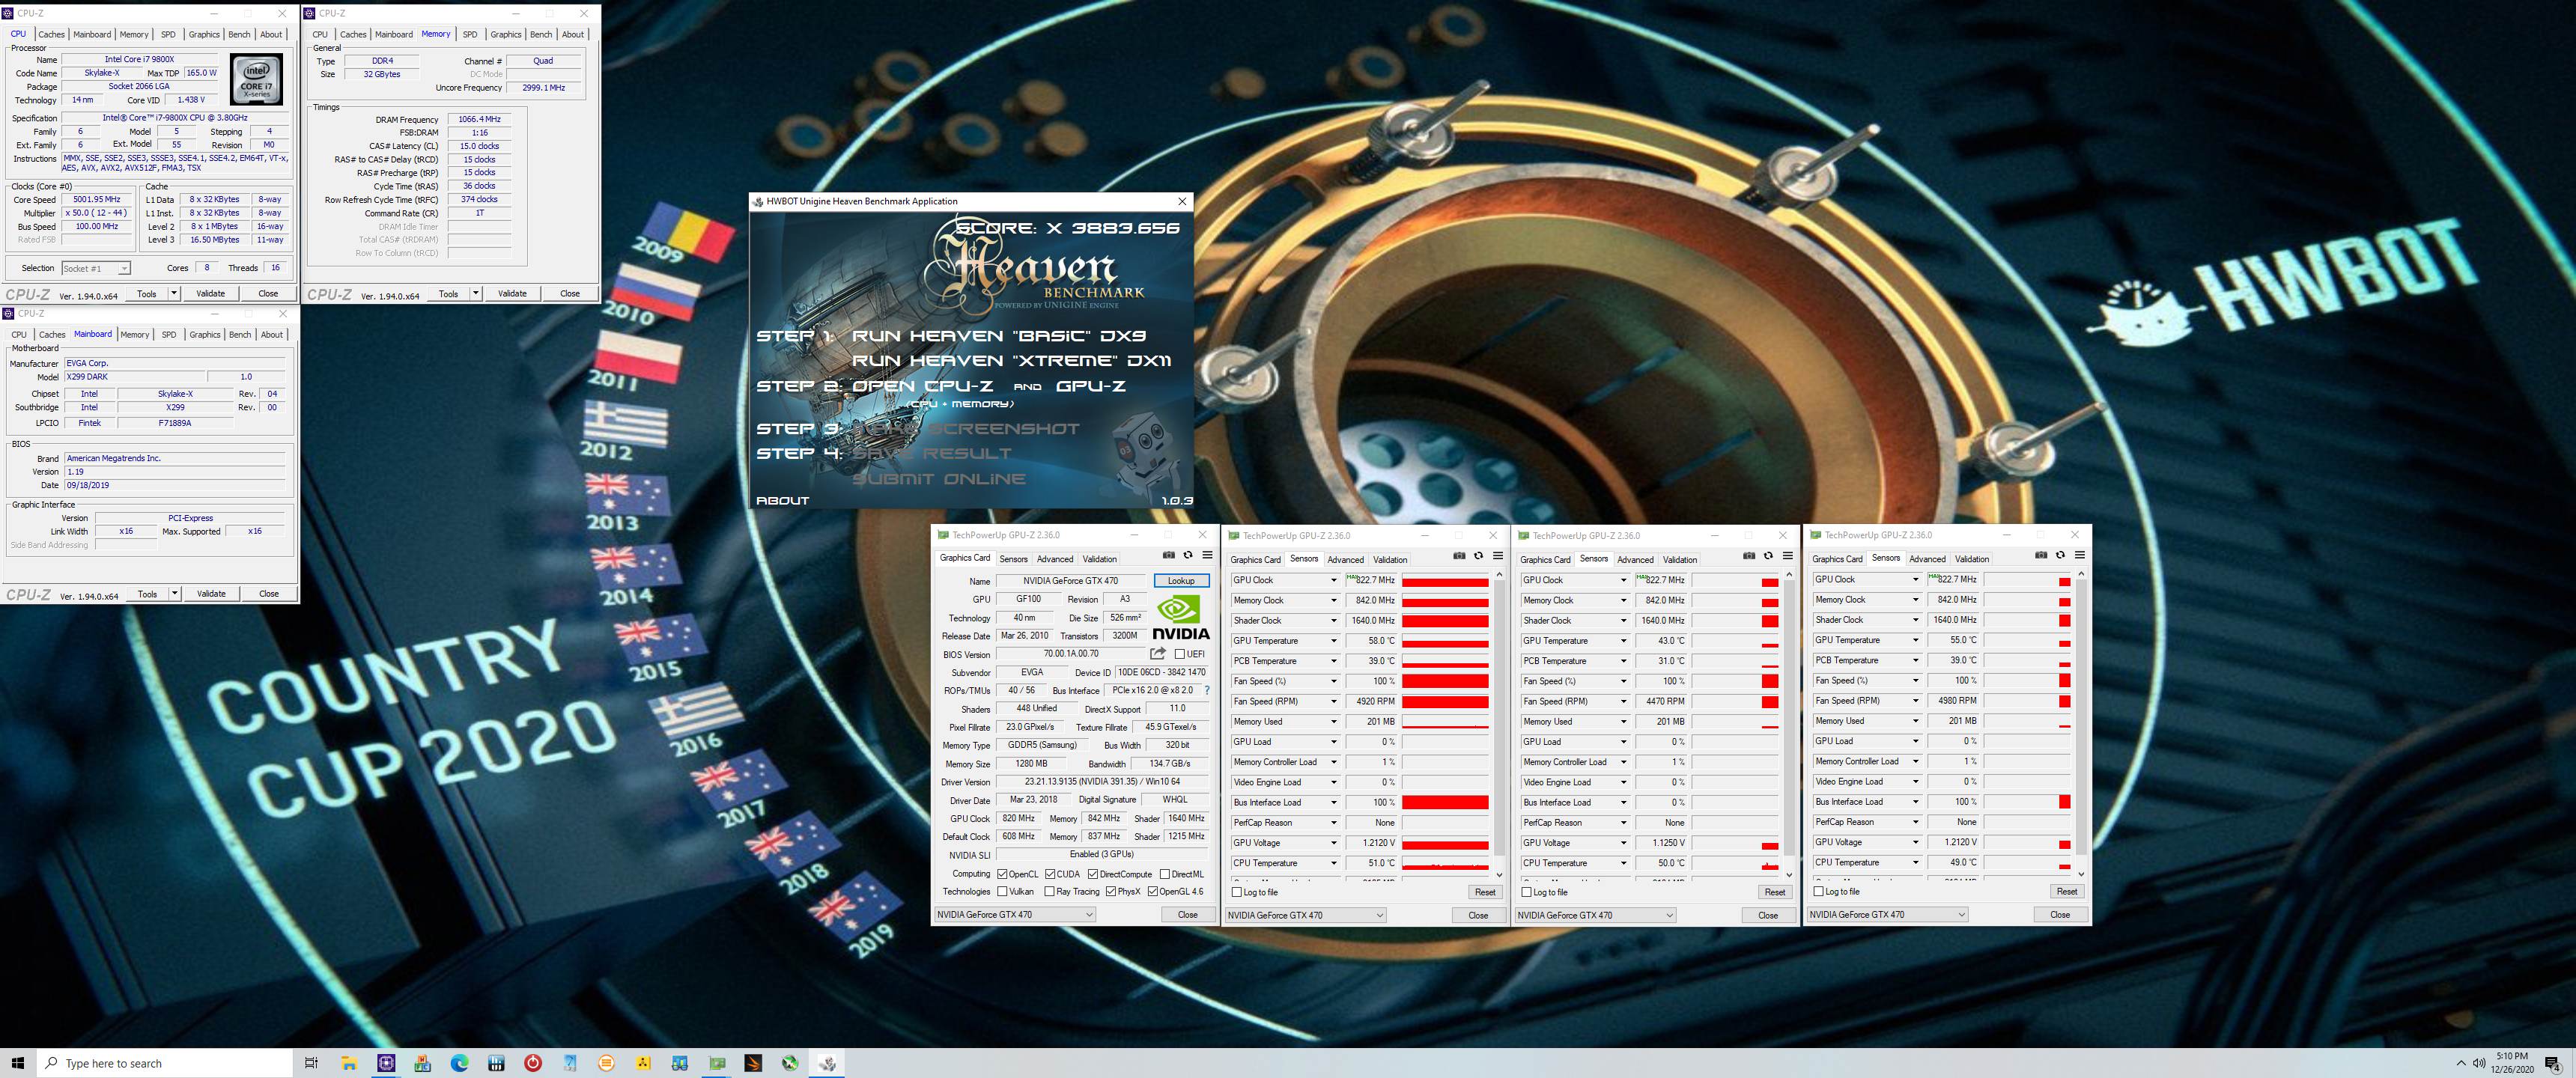Open Tools dropdown arrow in CPU-Z Mainboard window

174,593
